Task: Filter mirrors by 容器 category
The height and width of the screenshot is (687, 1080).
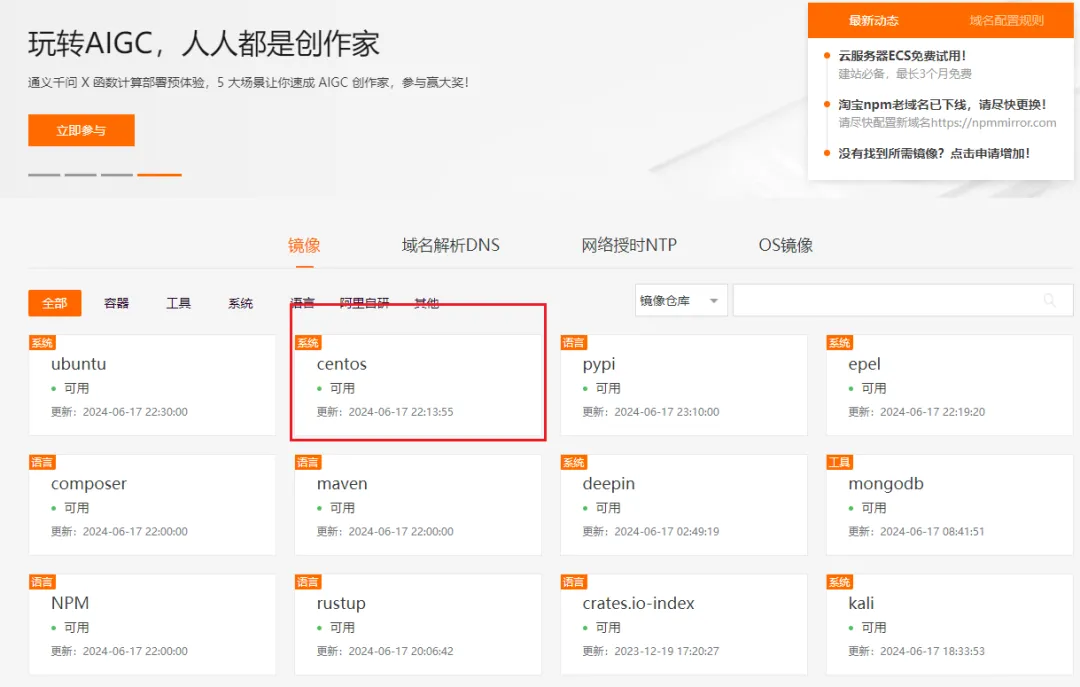Action: pos(116,303)
